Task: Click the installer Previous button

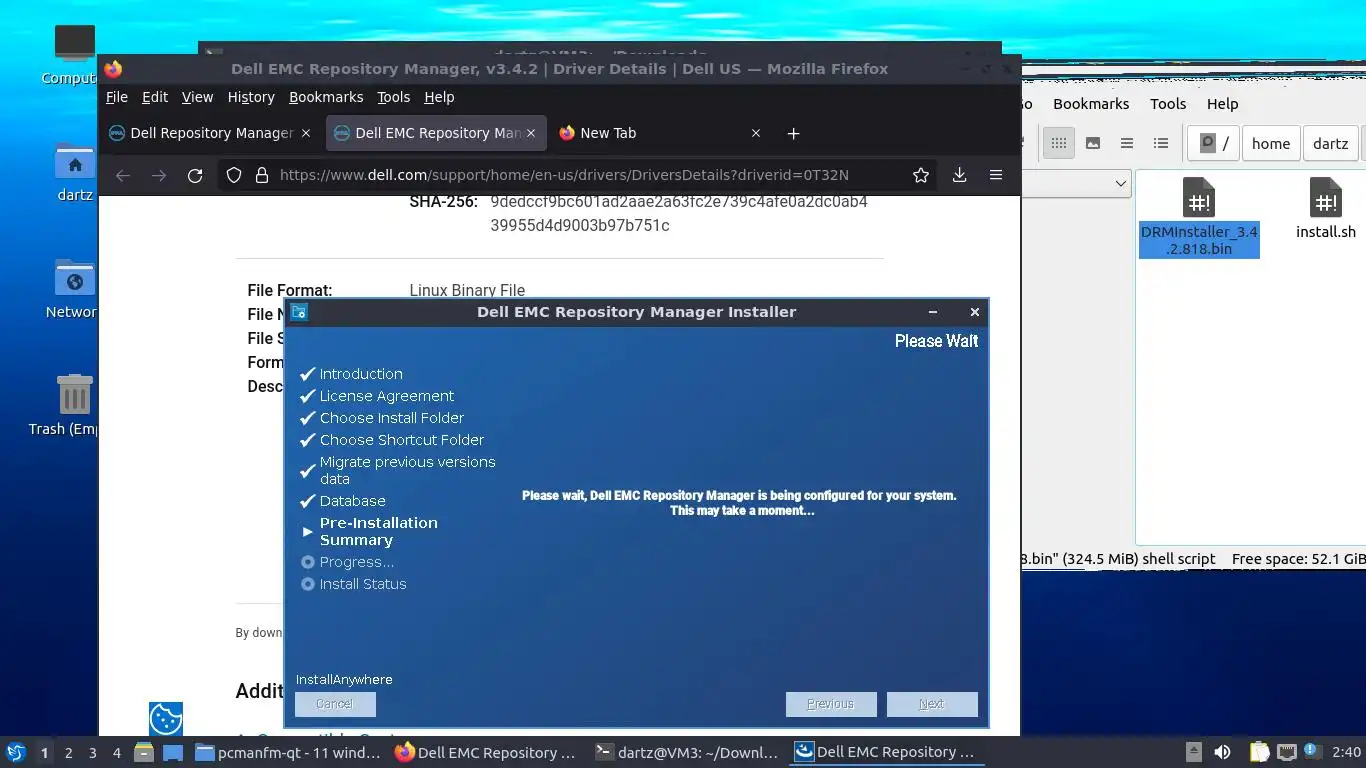Action: click(x=831, y=704)
